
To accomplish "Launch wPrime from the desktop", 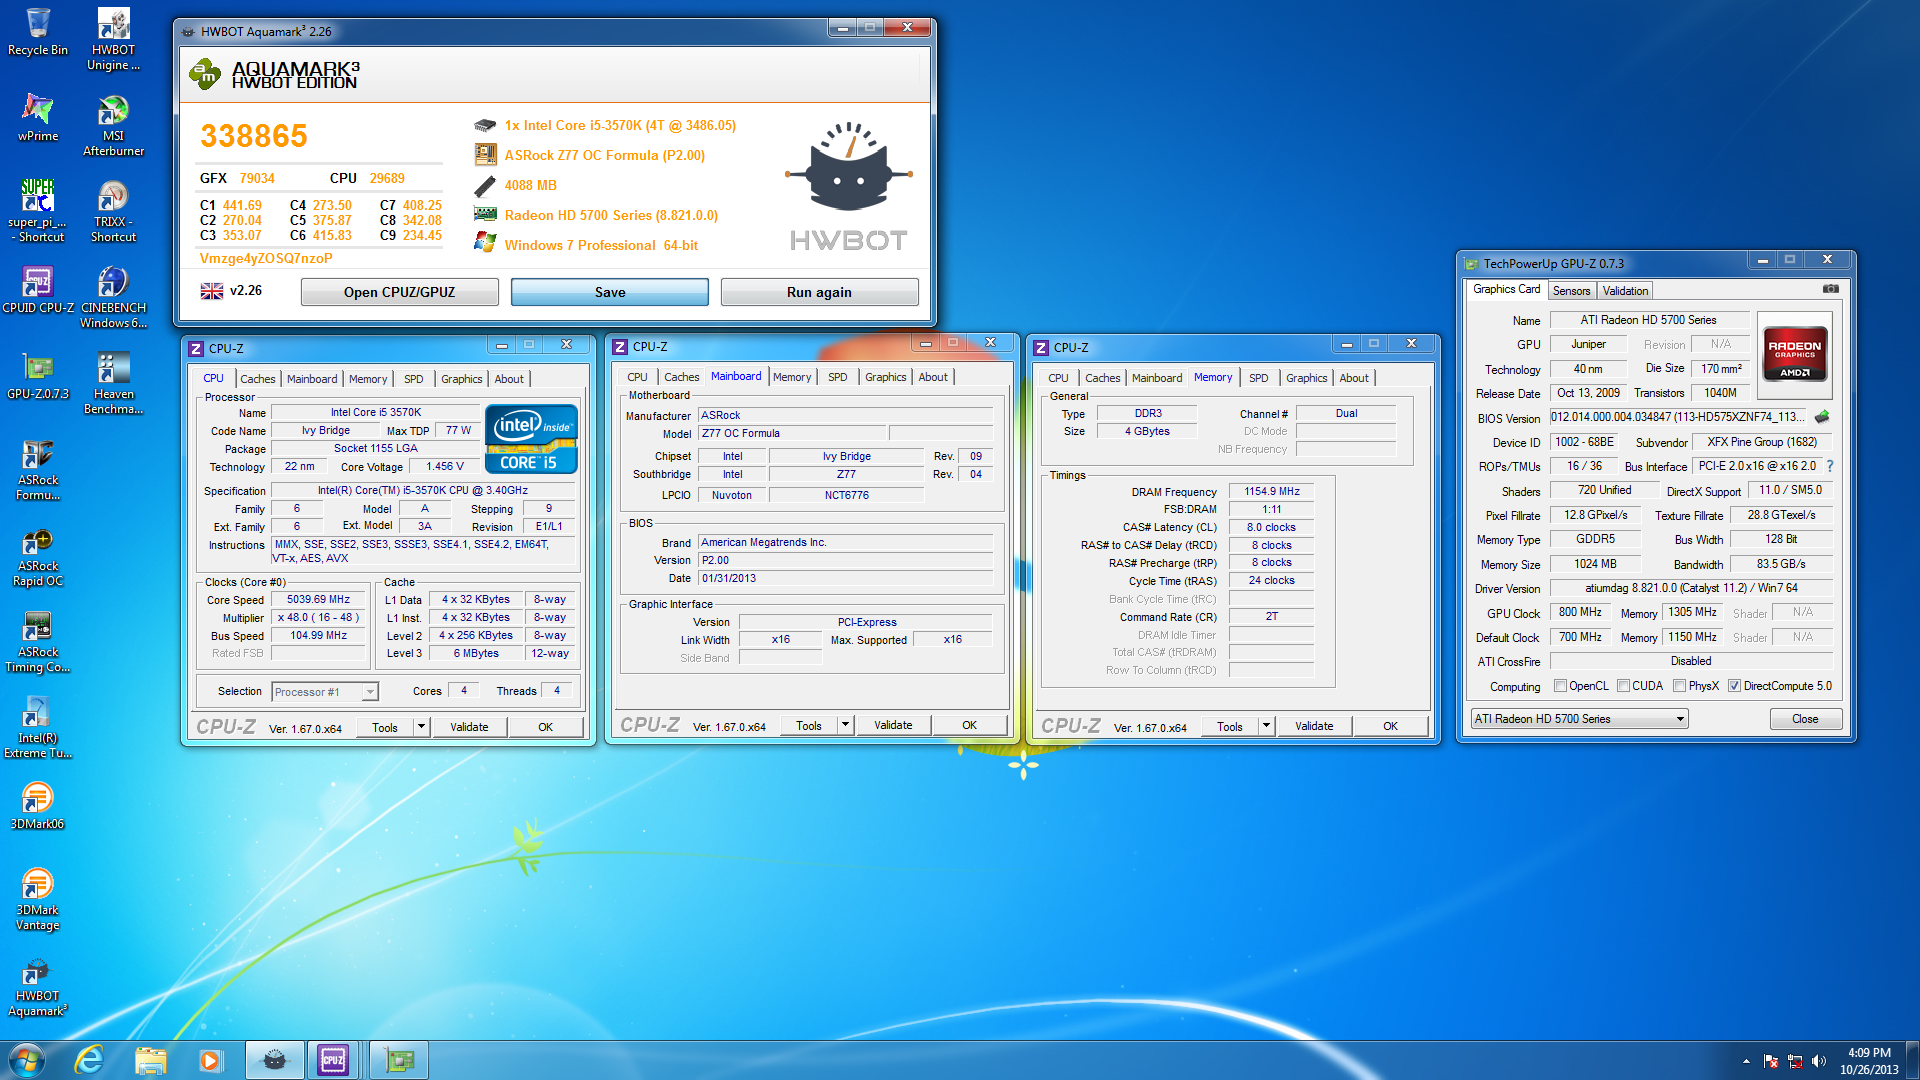I will [x=37, y=118].
